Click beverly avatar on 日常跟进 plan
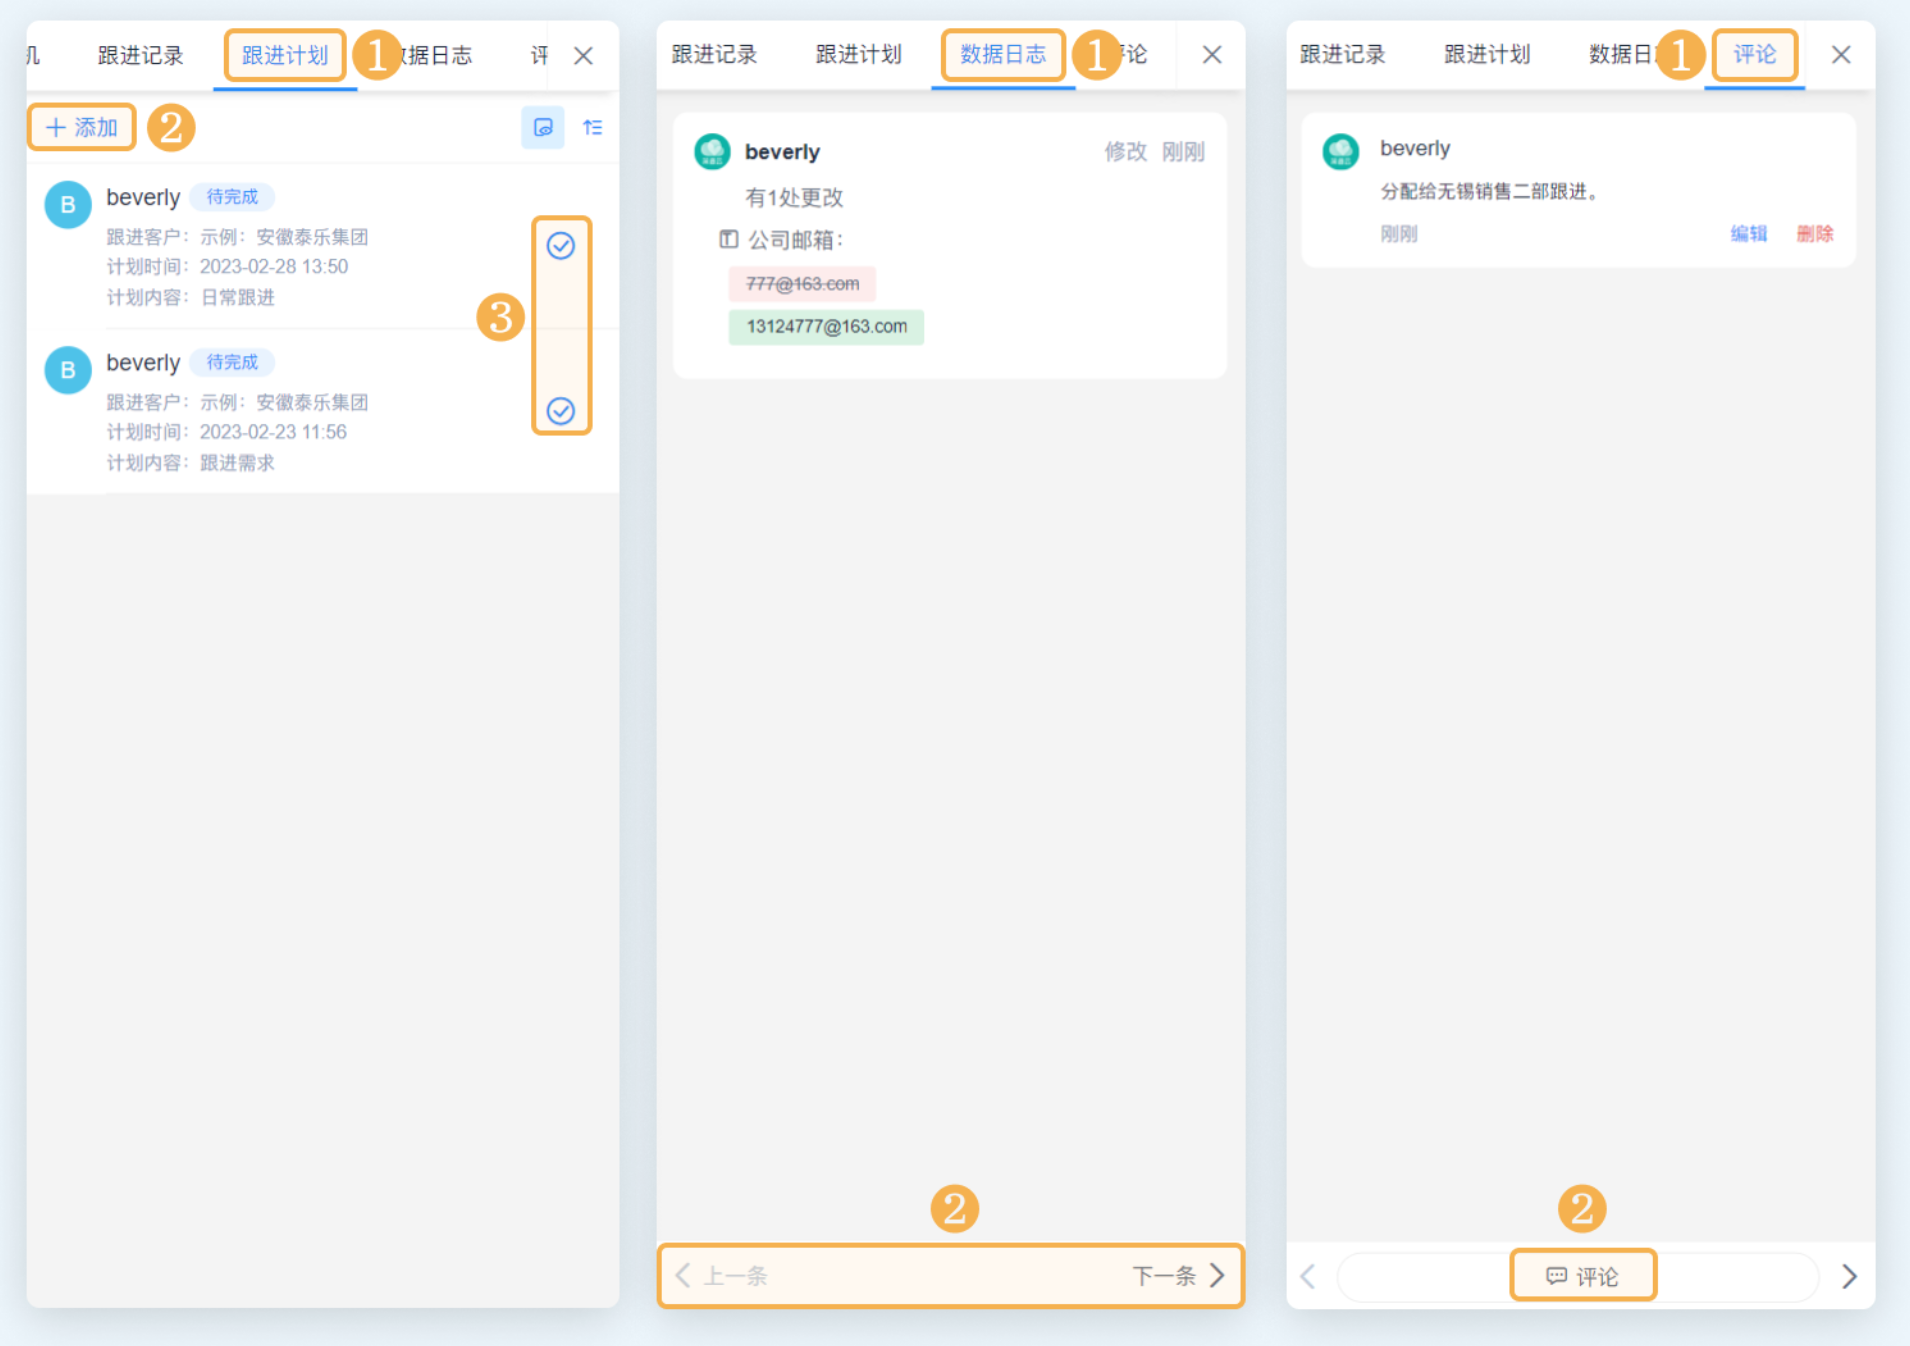The height and width of the screenshot is (1346, 1910). tap(68, 204)
